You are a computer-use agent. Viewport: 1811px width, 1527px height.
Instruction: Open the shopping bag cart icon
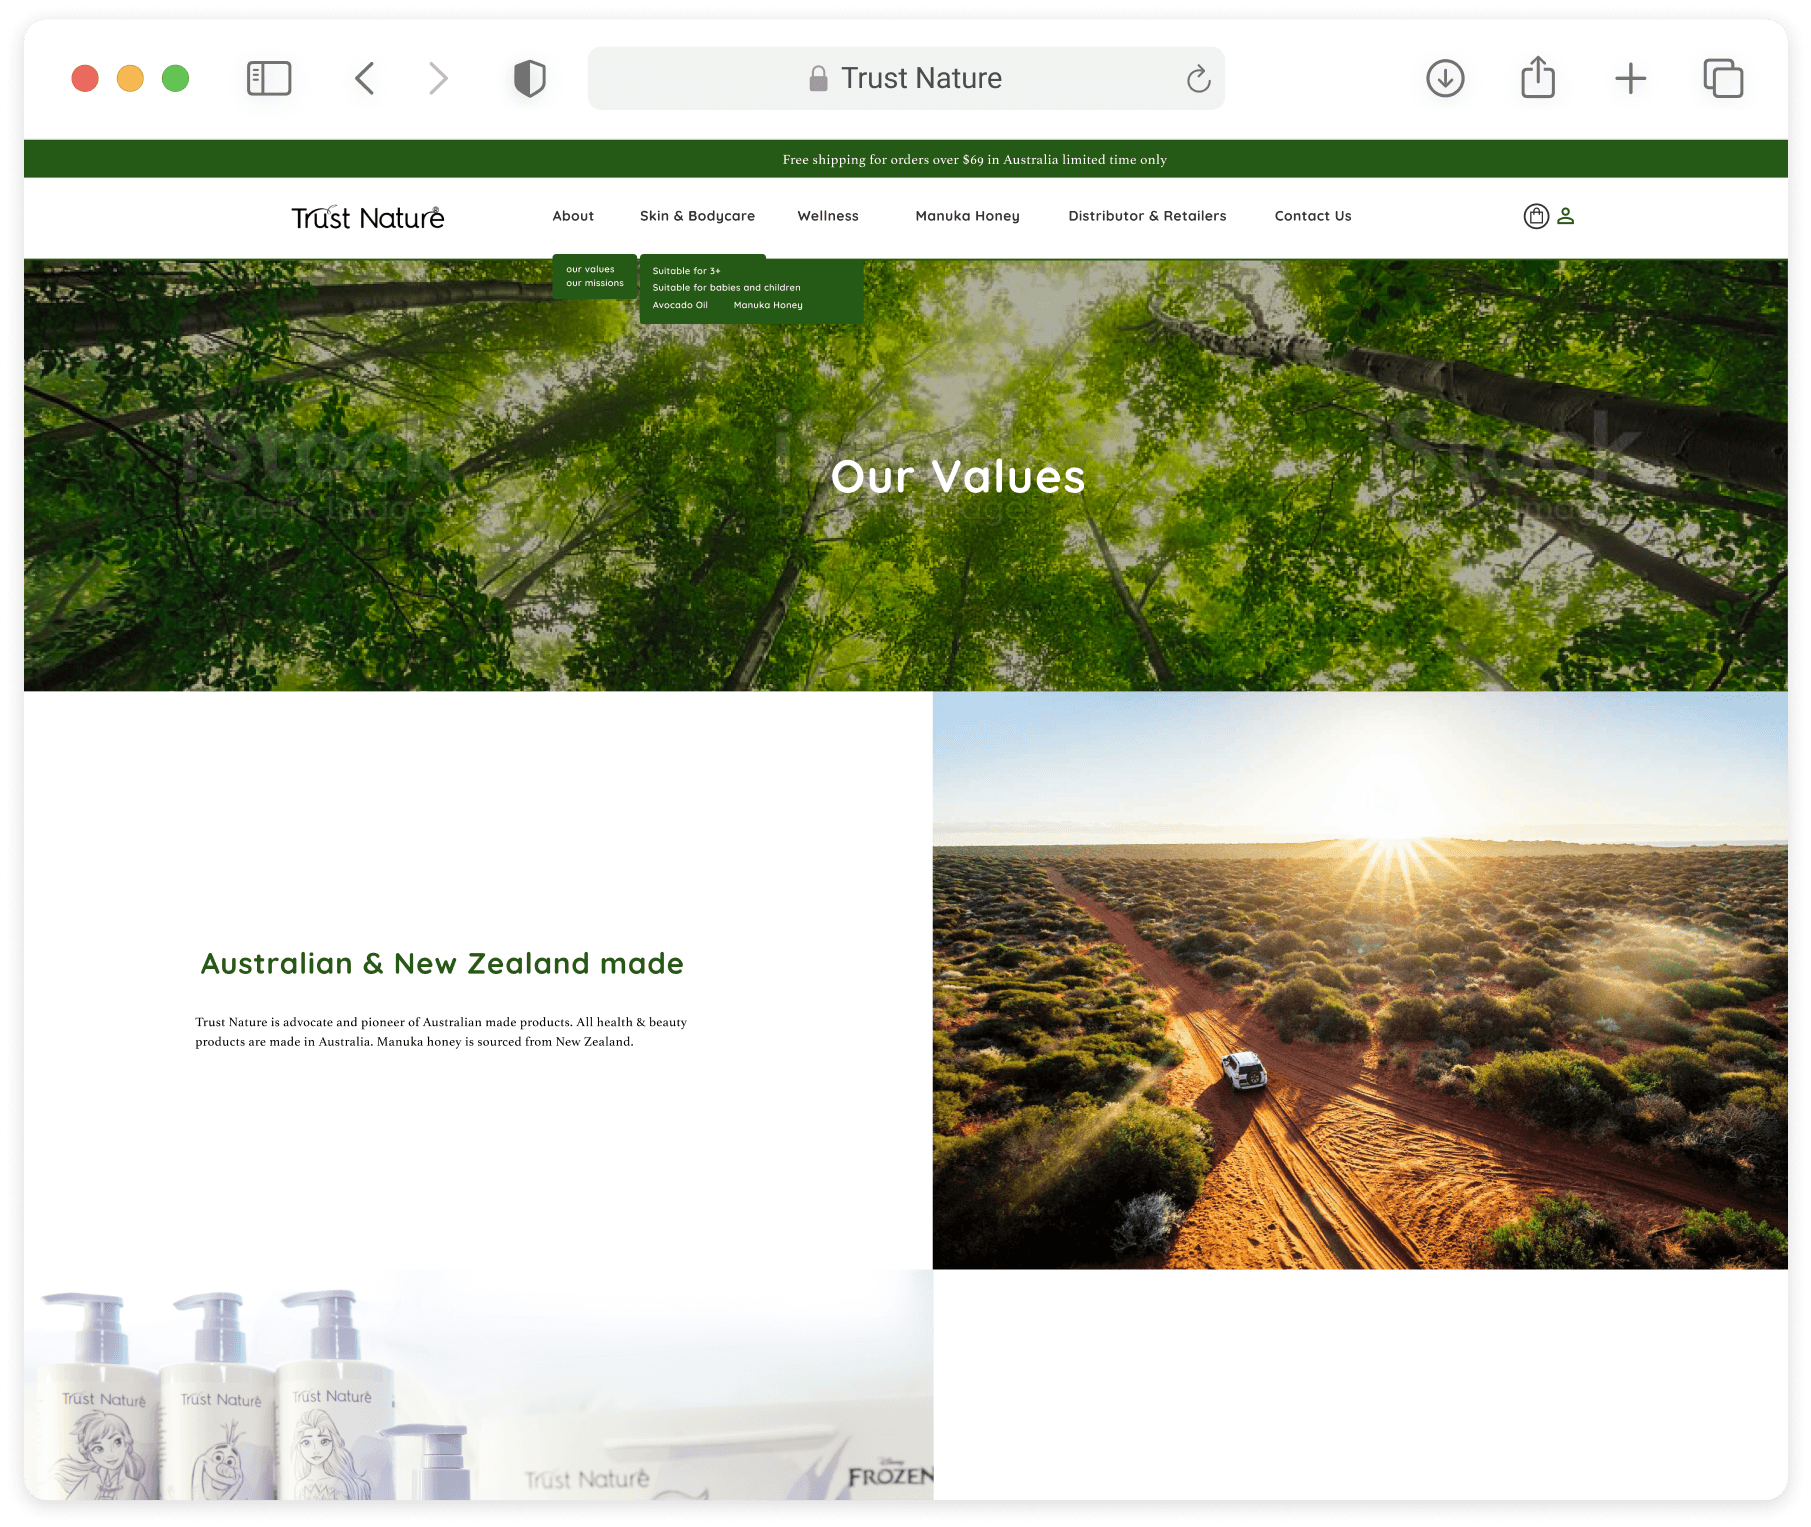1536,216
